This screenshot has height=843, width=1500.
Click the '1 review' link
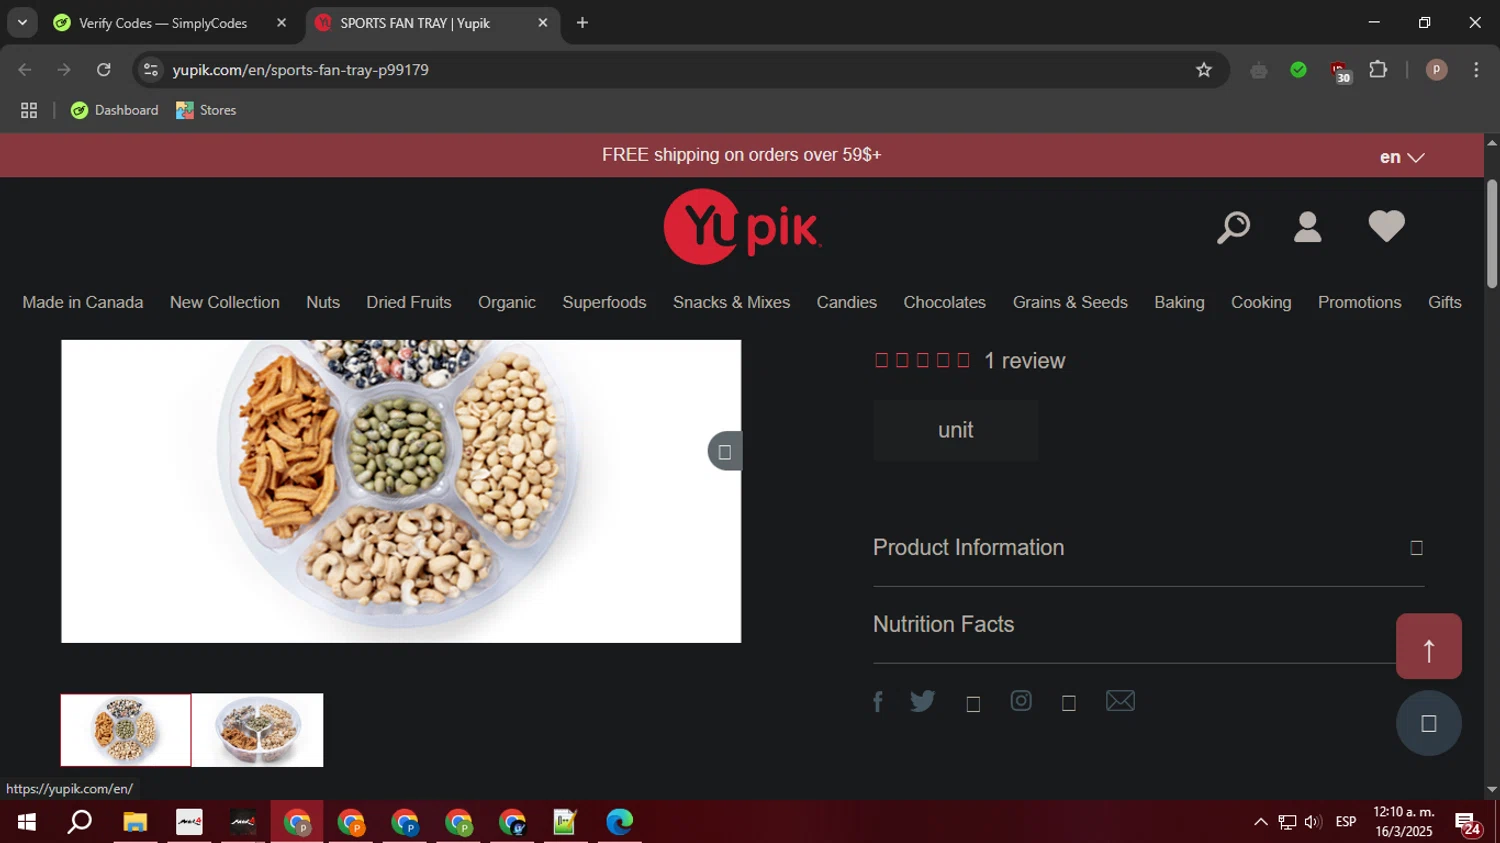tap(1024, 361)
